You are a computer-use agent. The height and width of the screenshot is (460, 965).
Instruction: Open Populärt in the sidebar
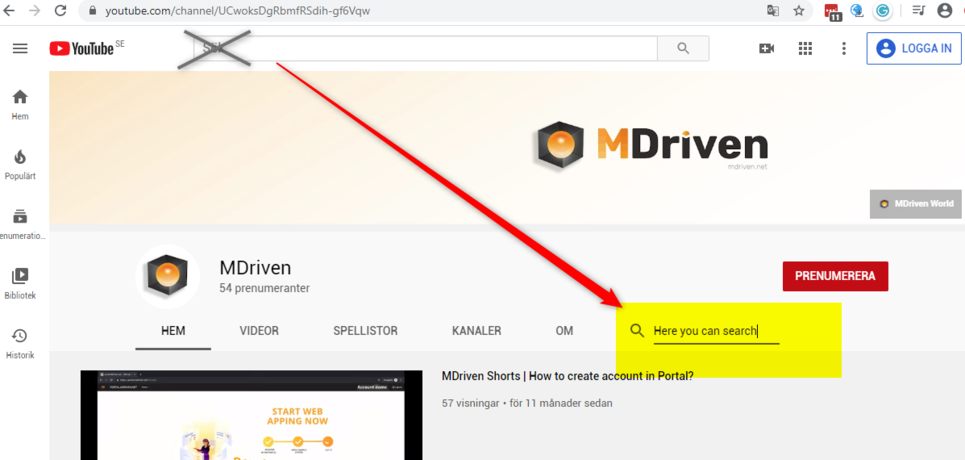(20, 164)
